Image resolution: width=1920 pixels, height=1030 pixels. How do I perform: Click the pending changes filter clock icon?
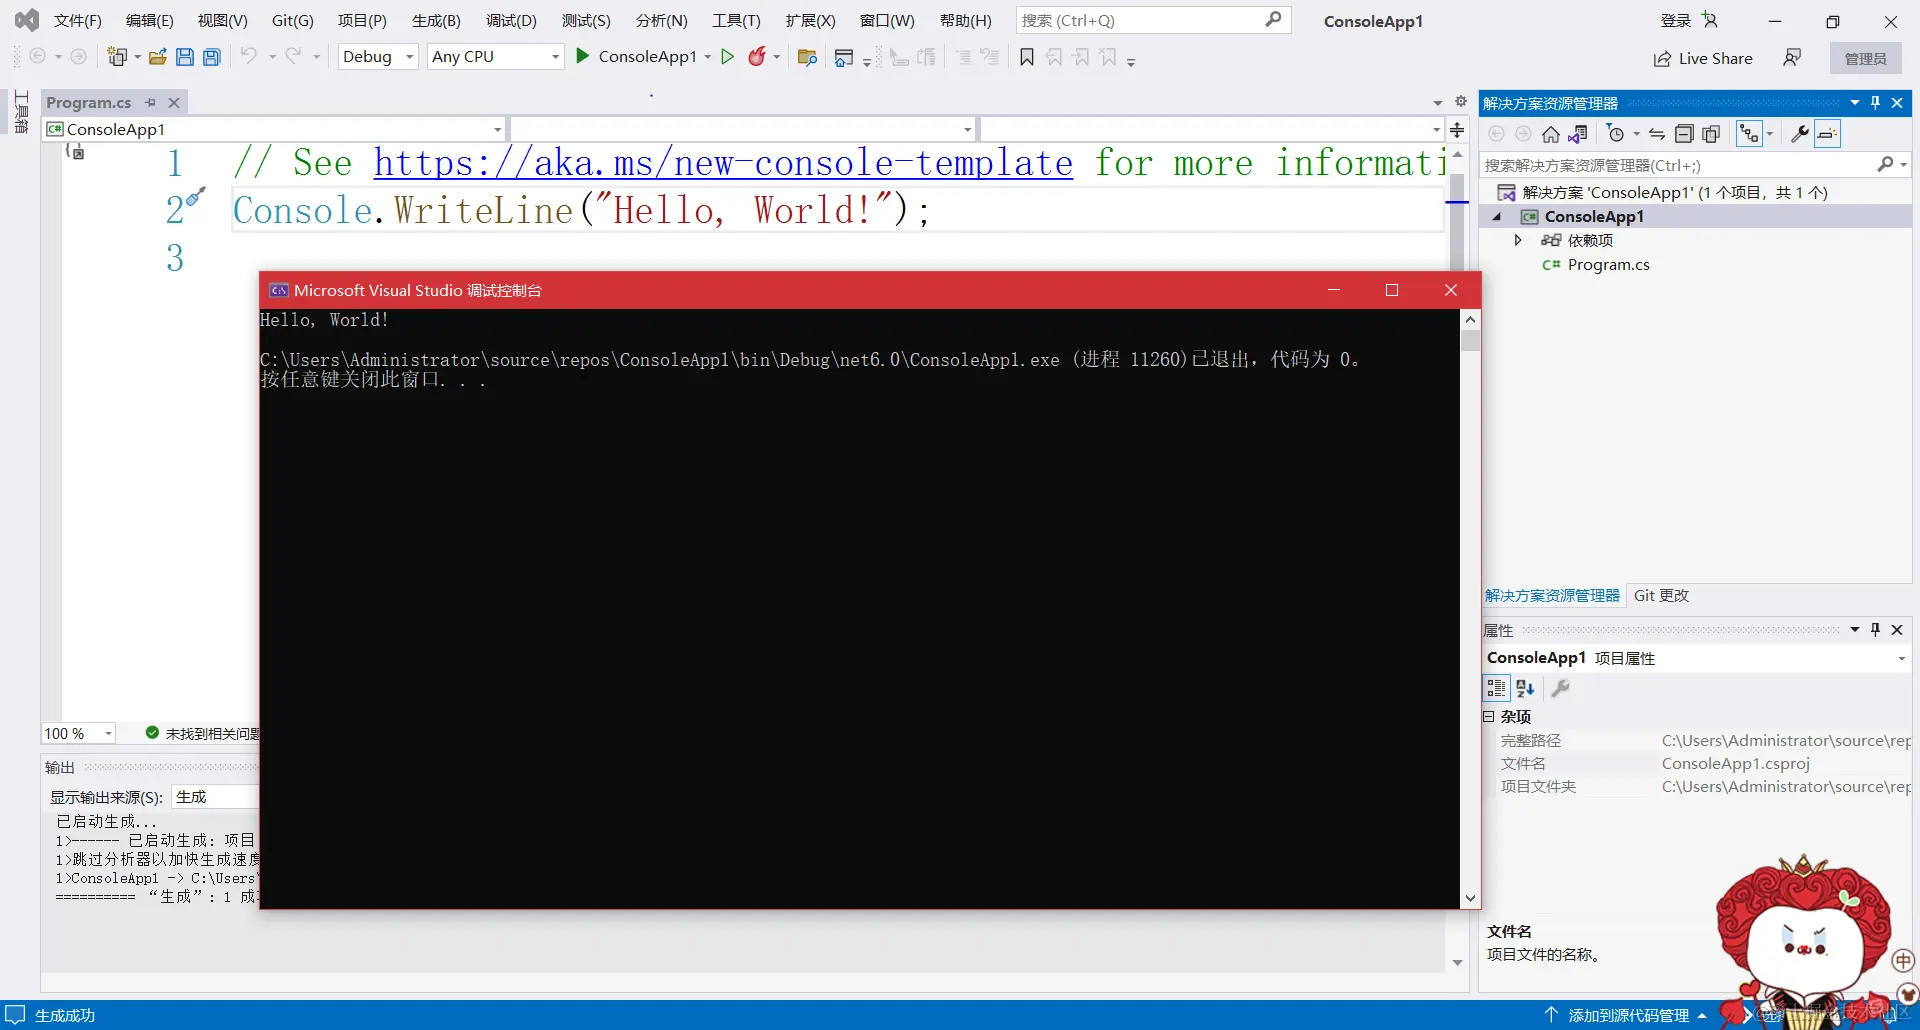(1616, 134)
